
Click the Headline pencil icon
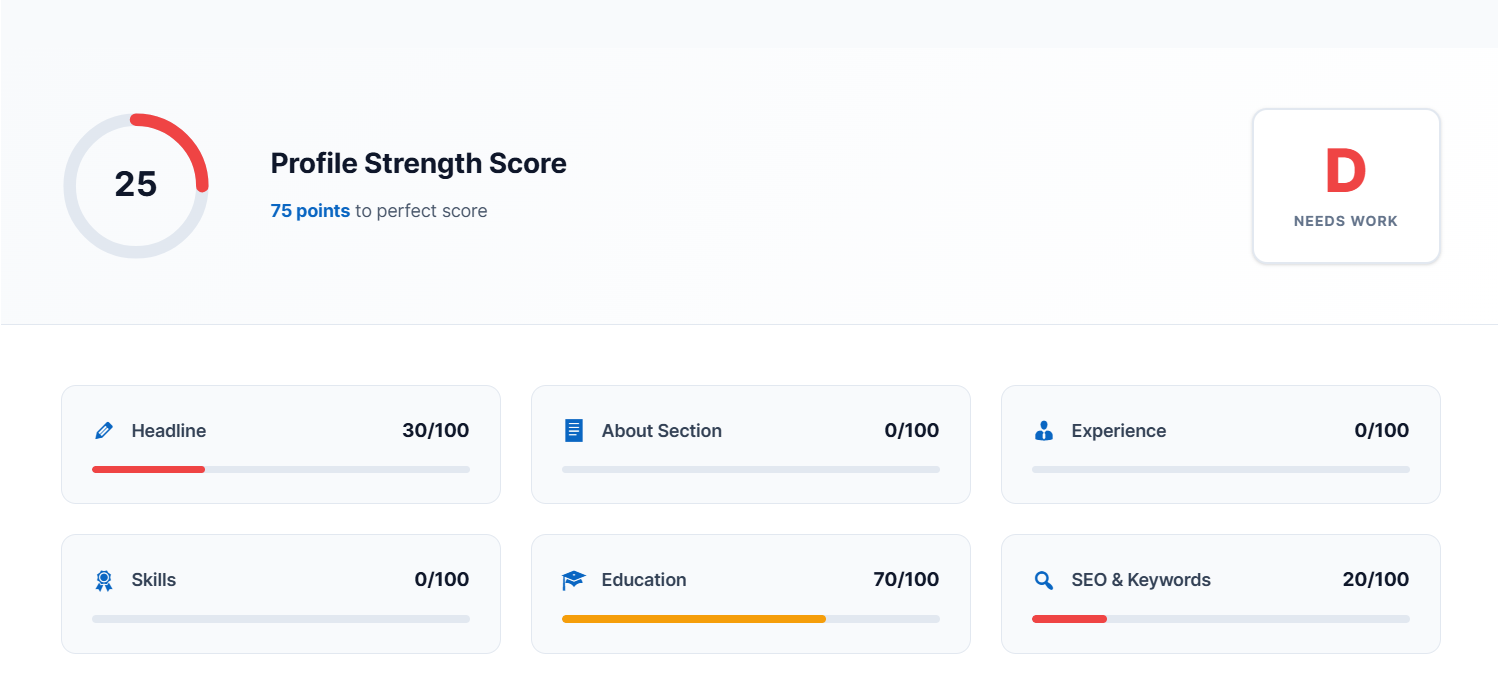103,431
